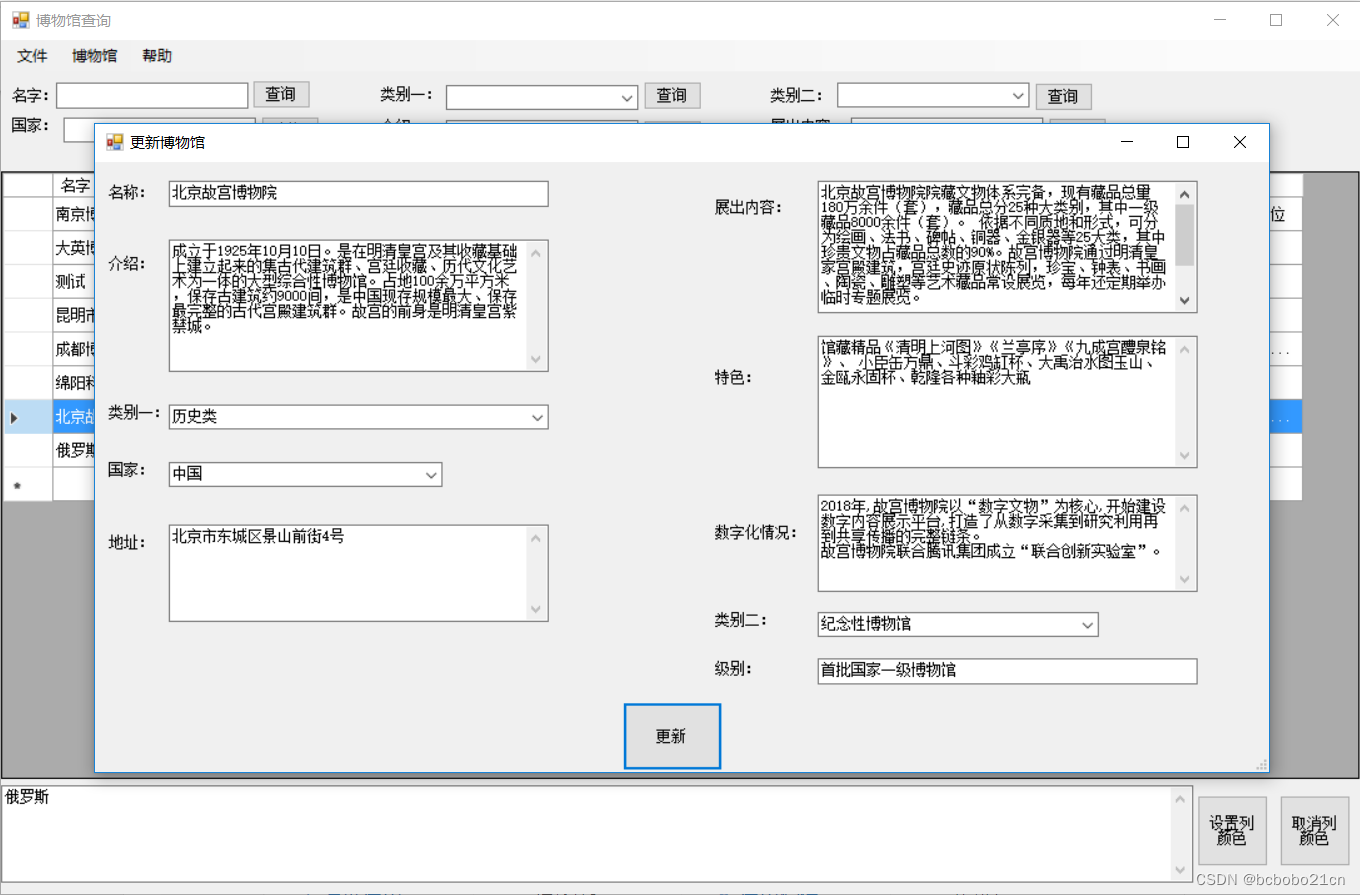Screen dimensions: 1360x895
Task: Click the 更新博物馆 dialog title icon
Action: 114,142
